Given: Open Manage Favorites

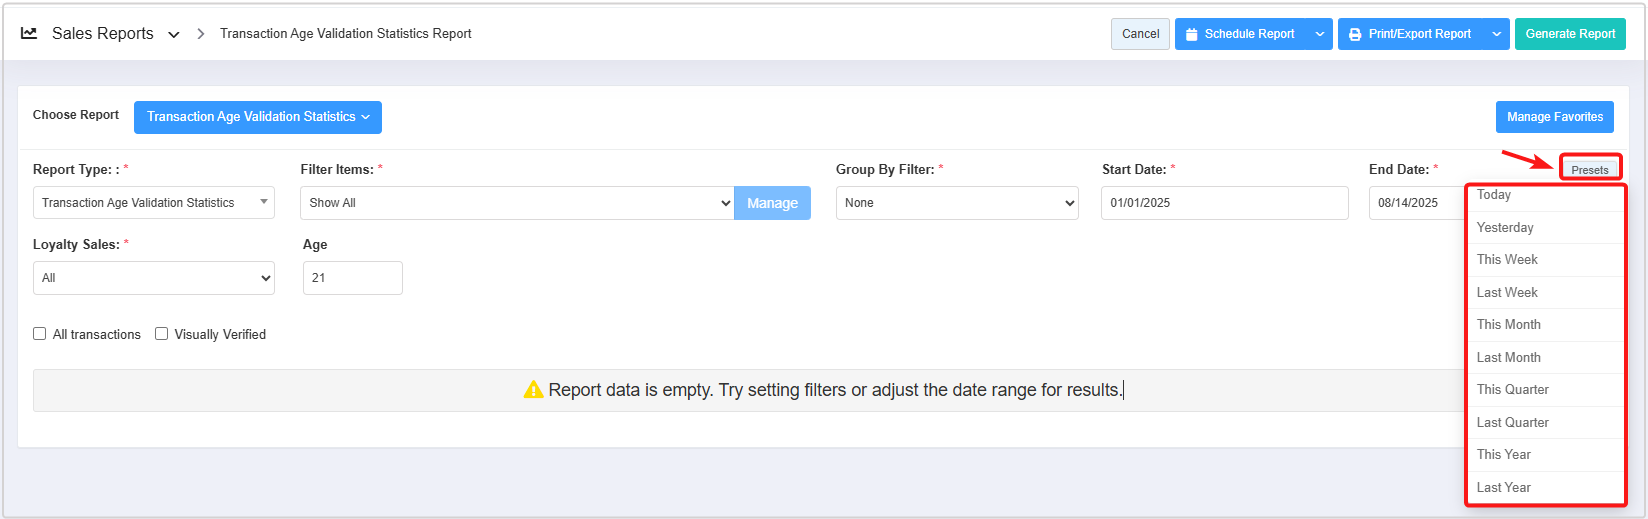Looking at the screenshot, I should pyautogui.click(x=1554, y=117).
